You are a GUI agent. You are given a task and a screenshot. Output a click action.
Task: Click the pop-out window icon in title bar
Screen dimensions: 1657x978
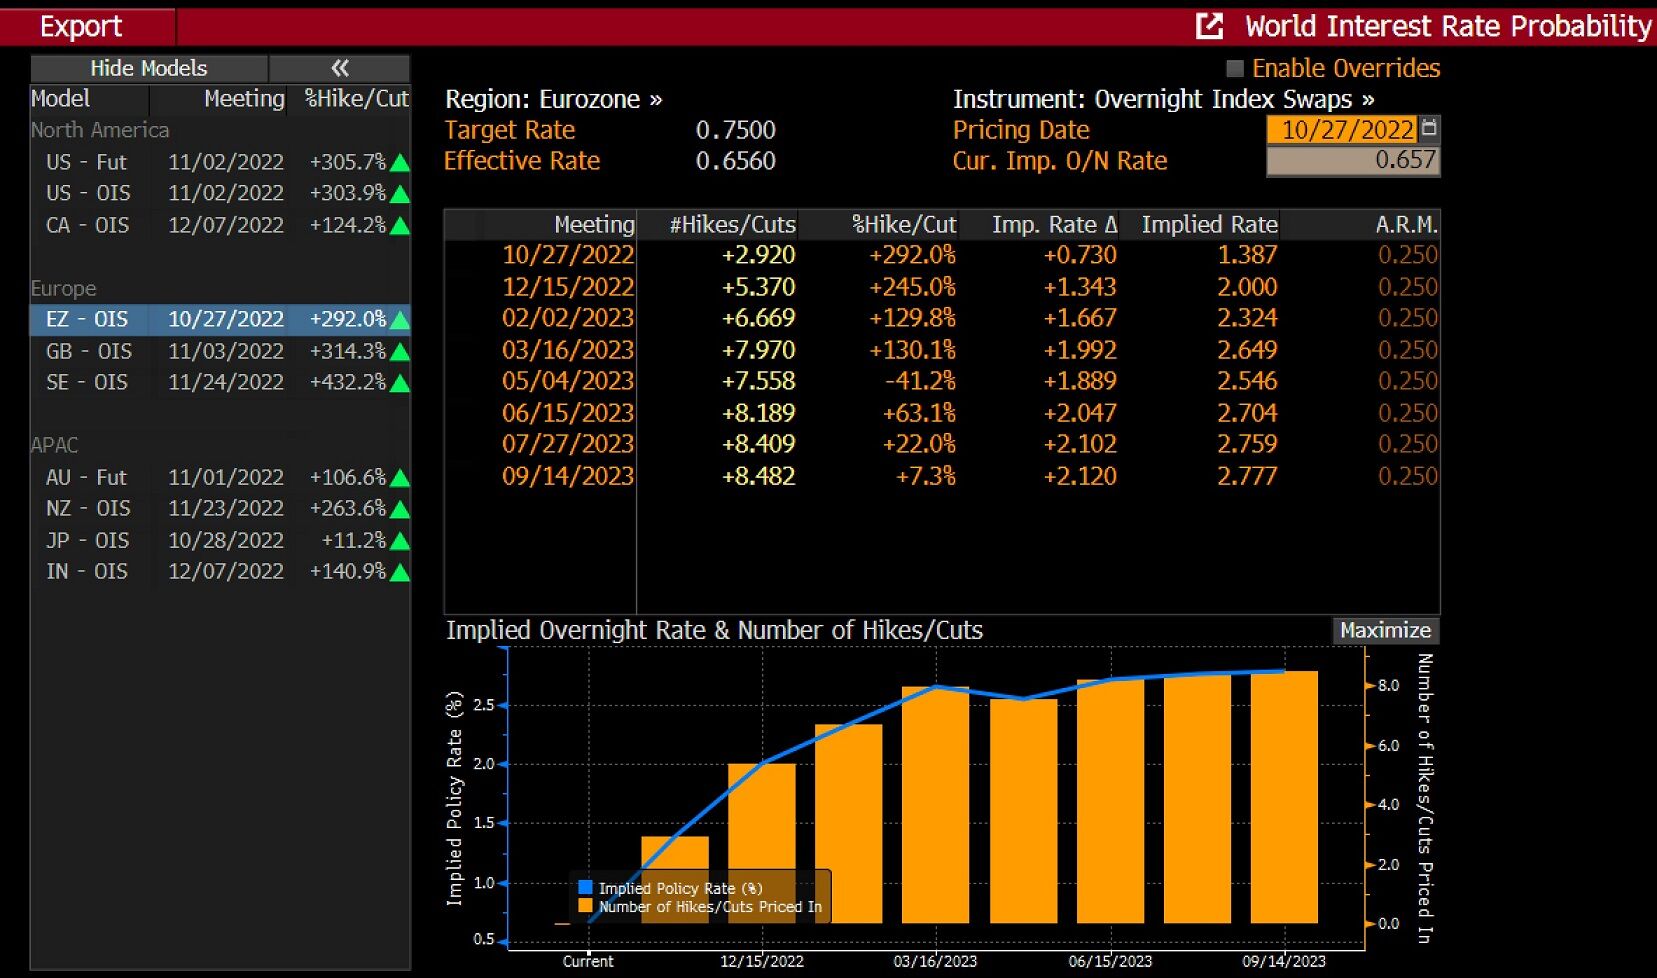click(x=1209, y=26)
